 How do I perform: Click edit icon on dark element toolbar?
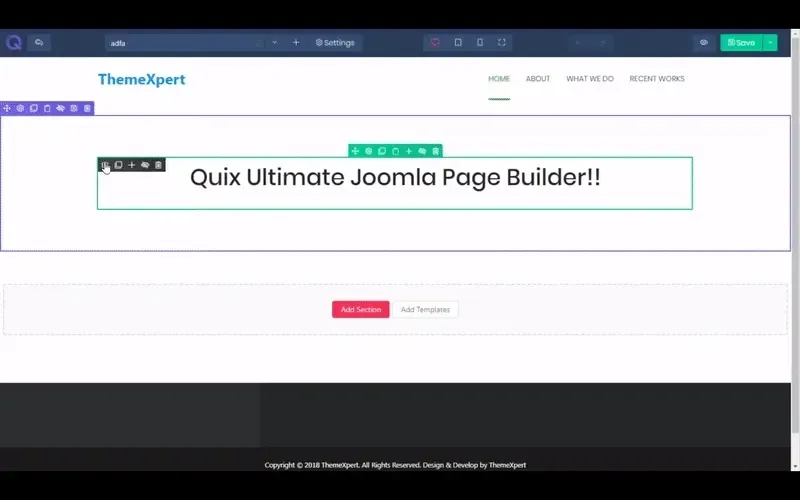point(105,165)
